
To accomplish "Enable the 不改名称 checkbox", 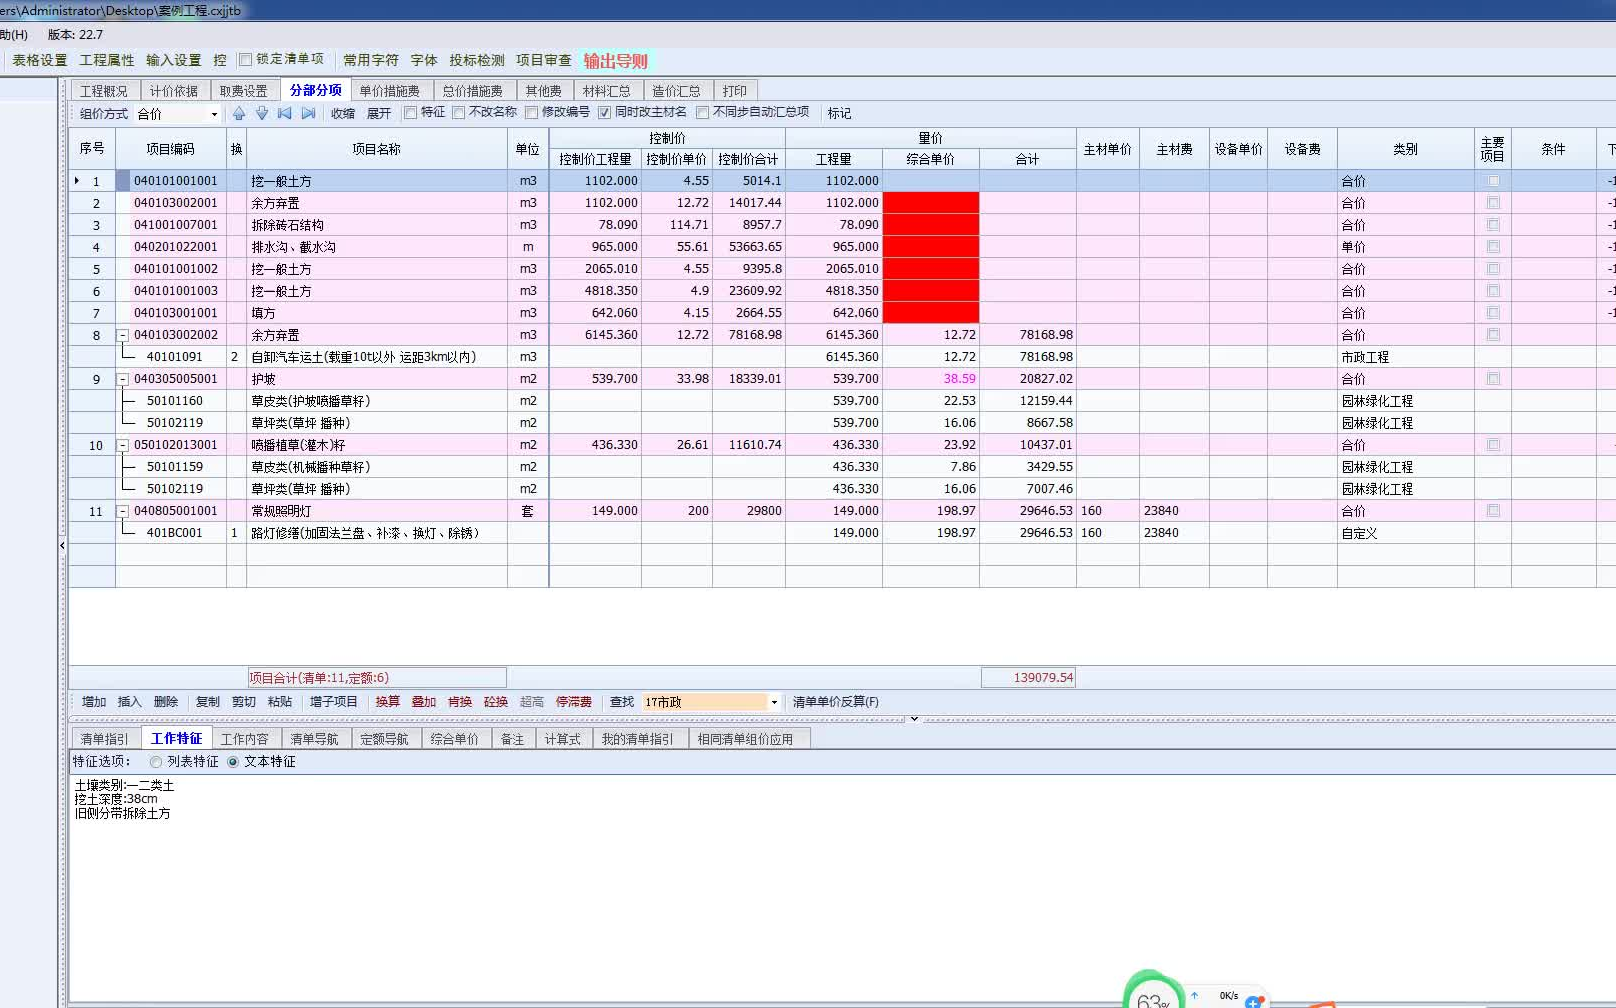I will [x=458, y=112].
